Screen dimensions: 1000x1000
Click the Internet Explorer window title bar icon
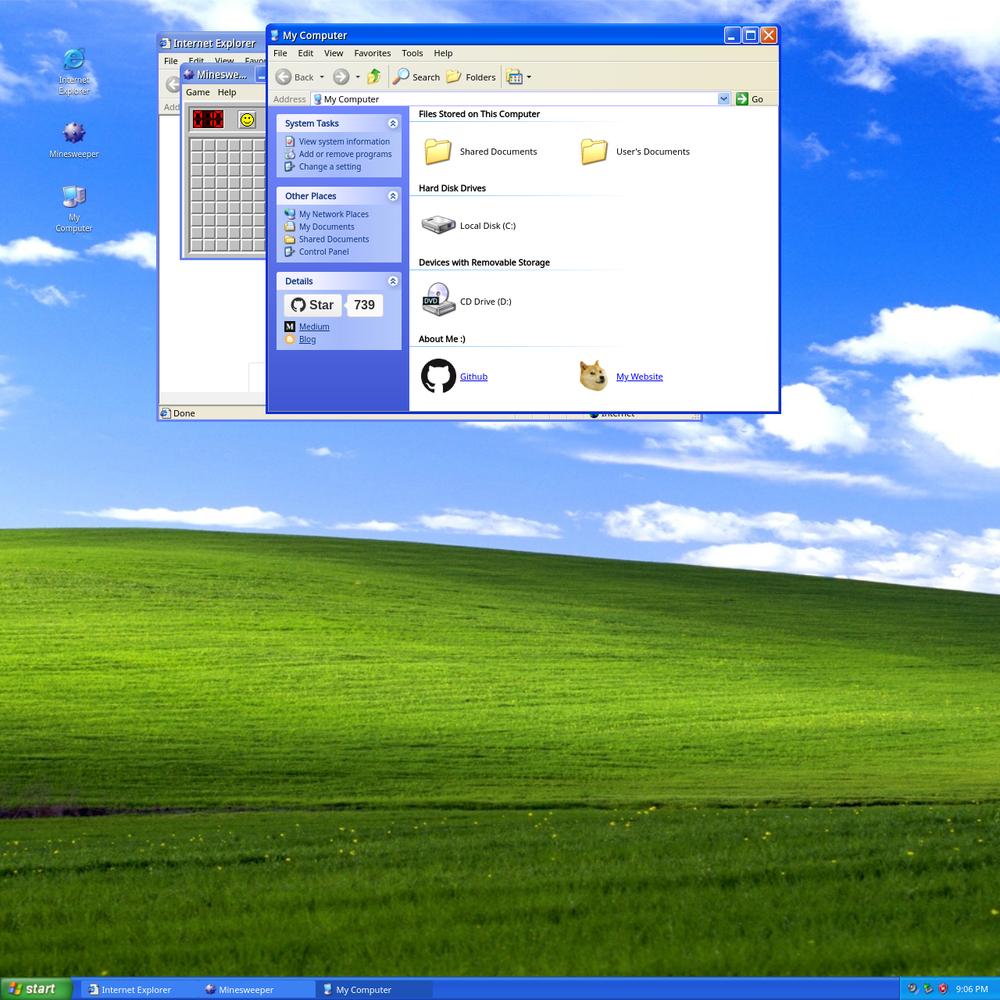tap(165, 43)
